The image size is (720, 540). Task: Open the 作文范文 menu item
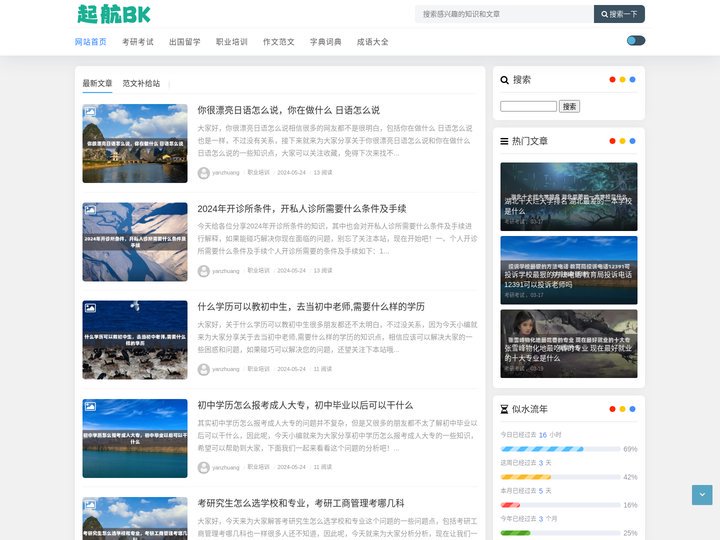point(278,42)
